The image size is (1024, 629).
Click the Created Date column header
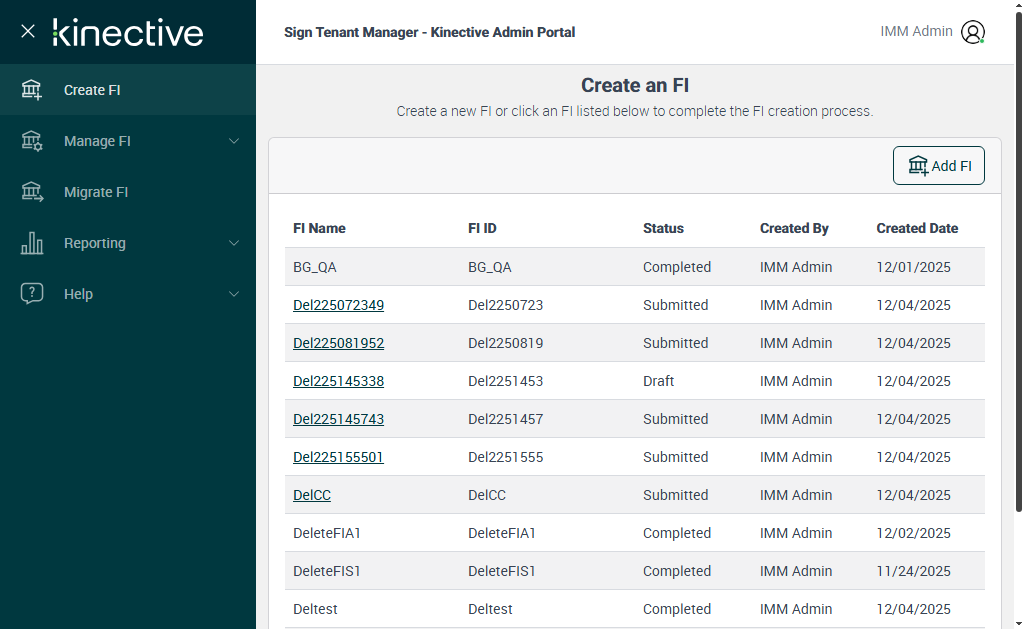pyautogui.click(x=917, y=228)
